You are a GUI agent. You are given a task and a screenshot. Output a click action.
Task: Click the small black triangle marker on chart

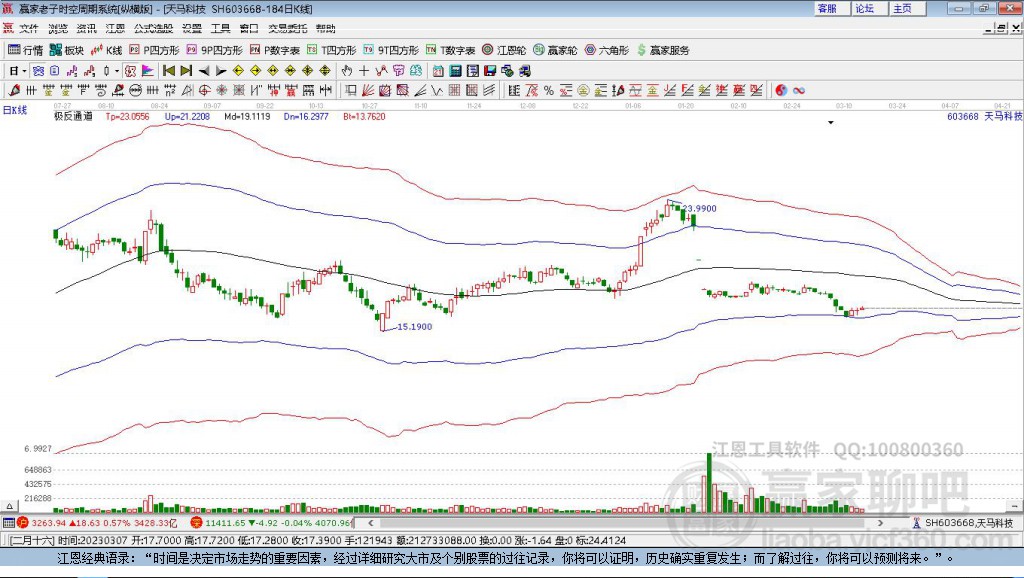[831, 122]
